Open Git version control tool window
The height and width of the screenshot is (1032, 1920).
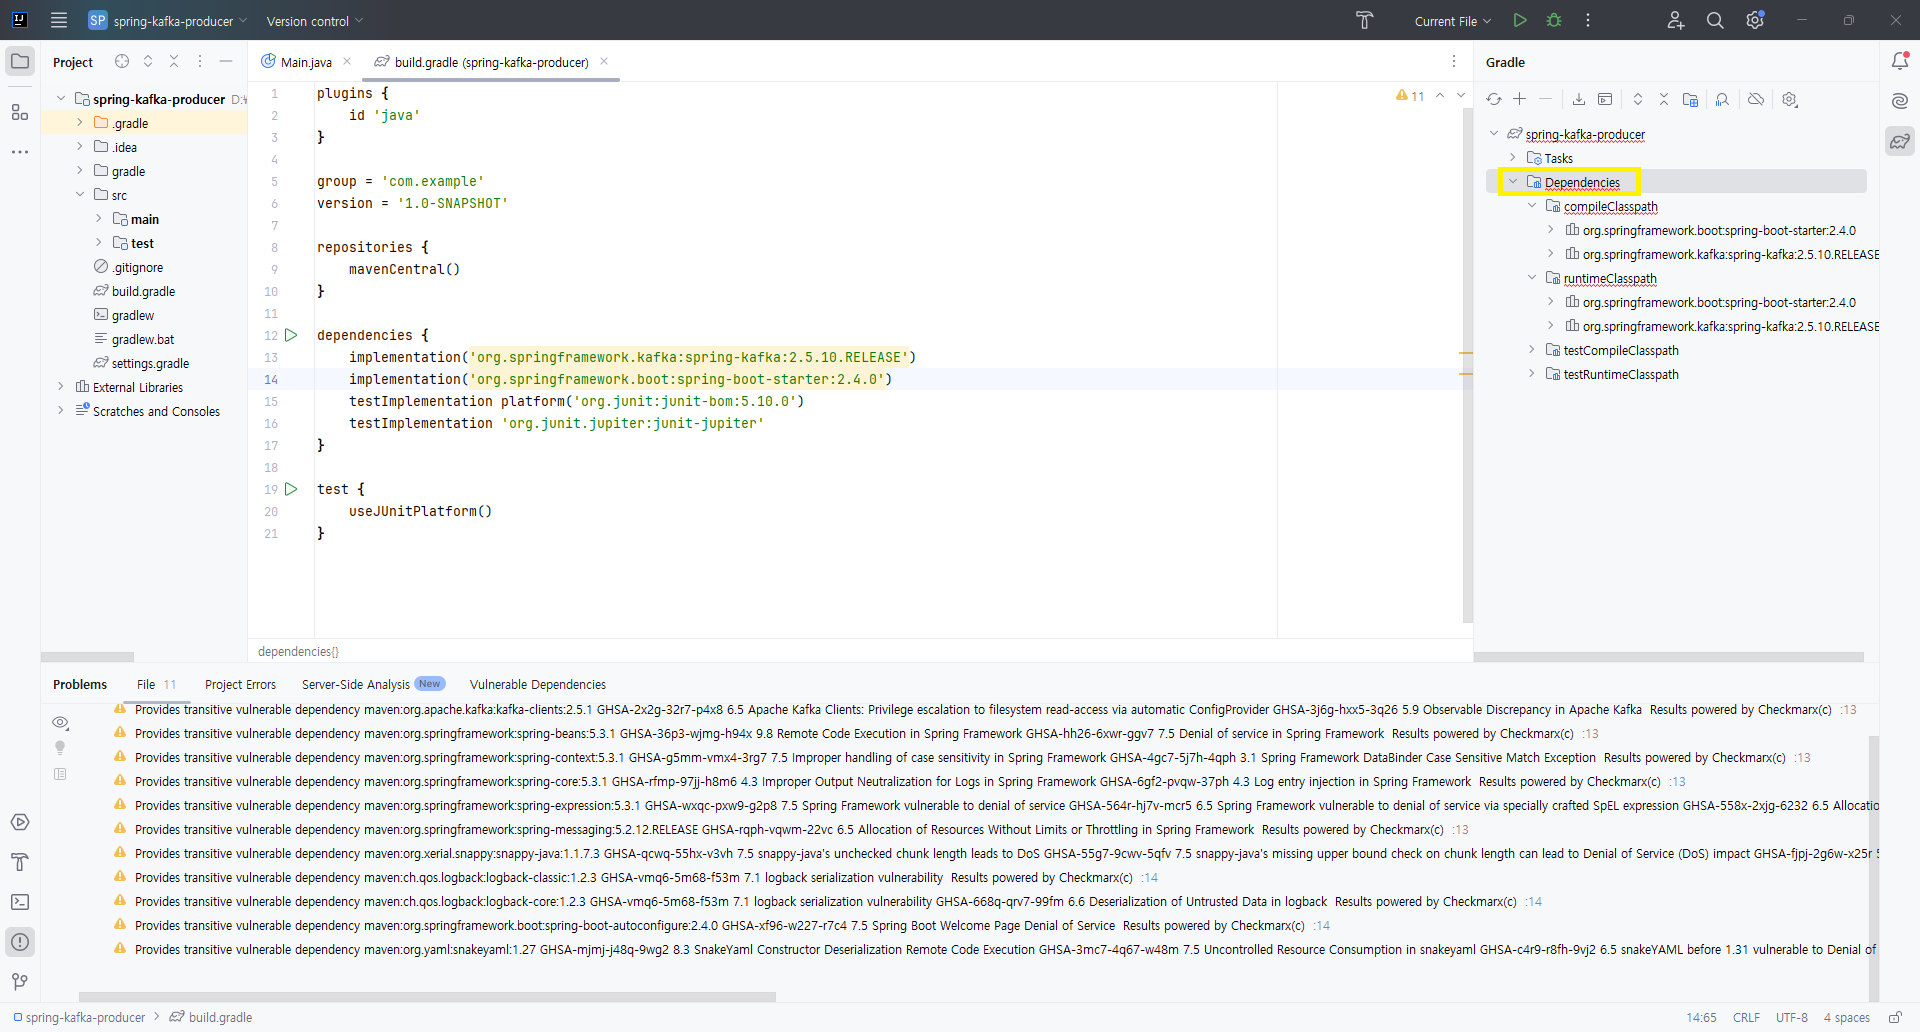click(20, 982)
